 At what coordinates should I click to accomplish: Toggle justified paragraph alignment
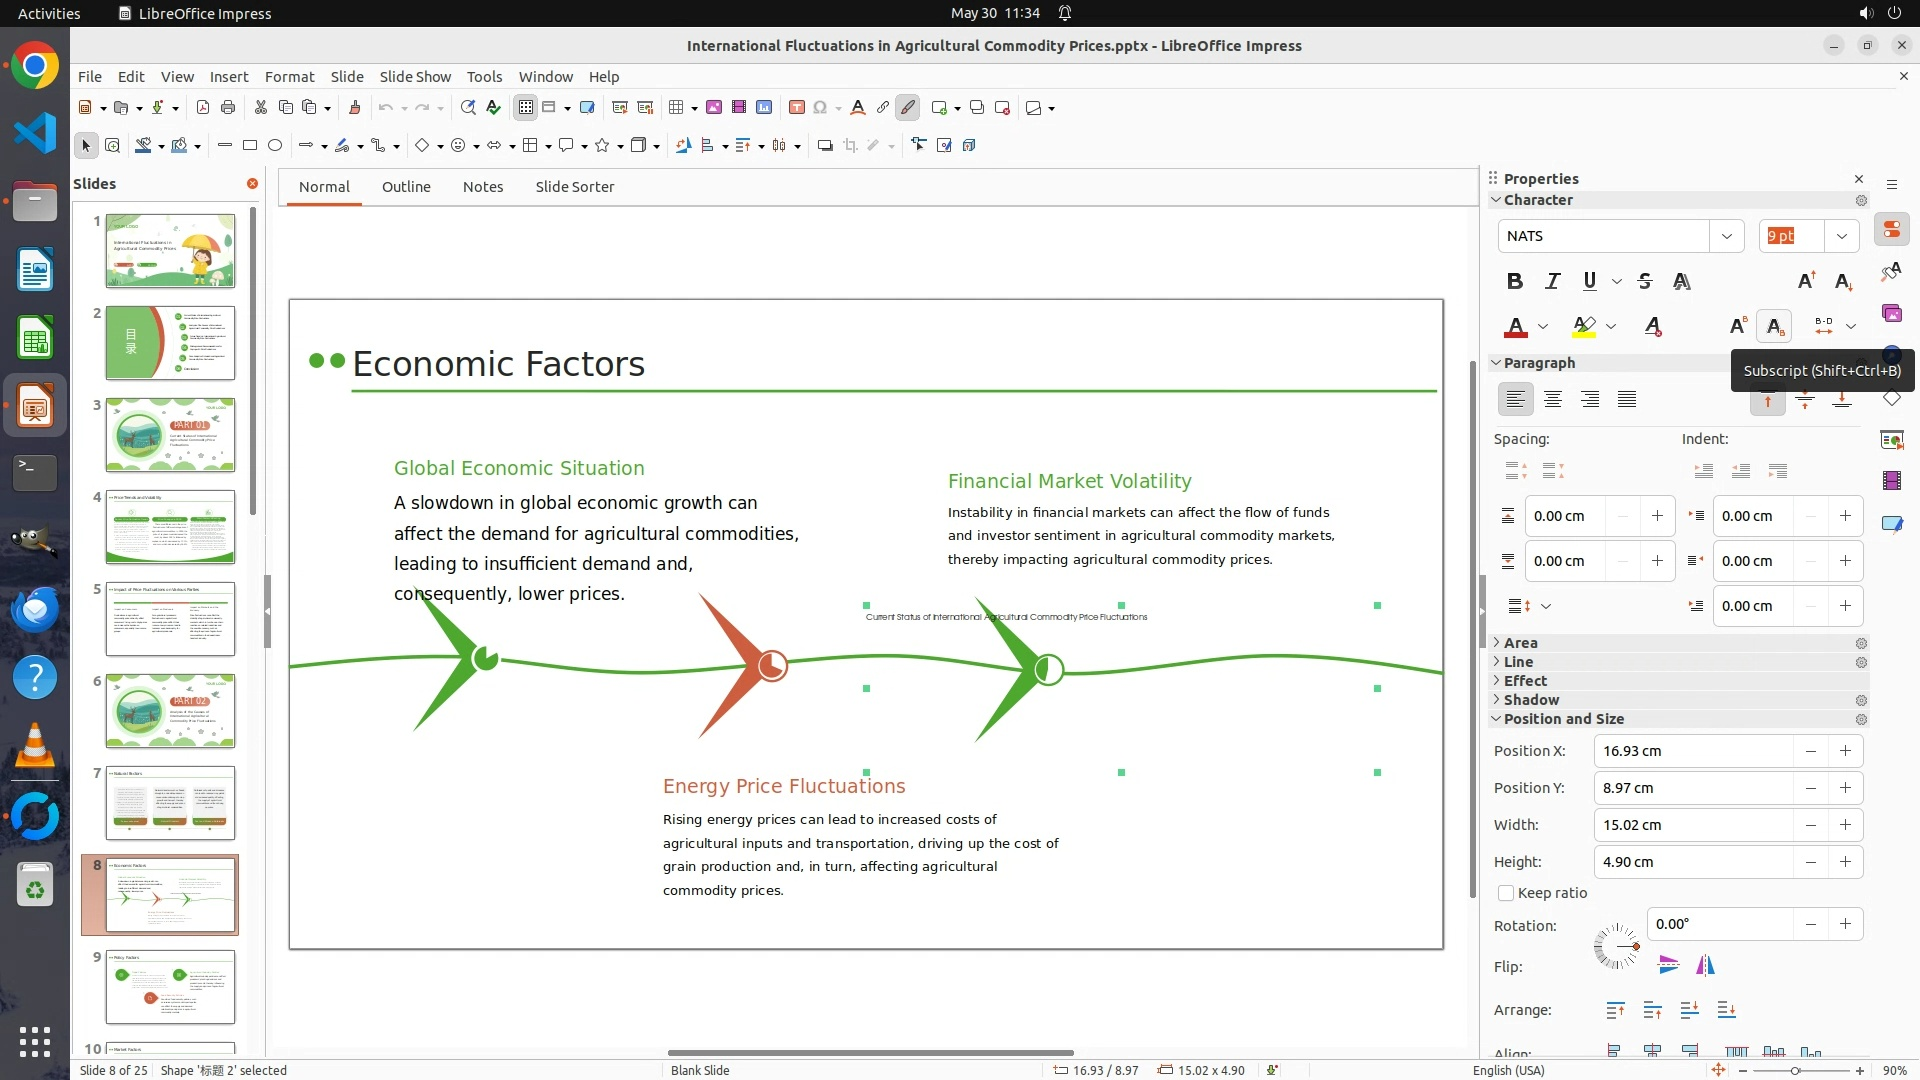click(x=1627, y=400)
